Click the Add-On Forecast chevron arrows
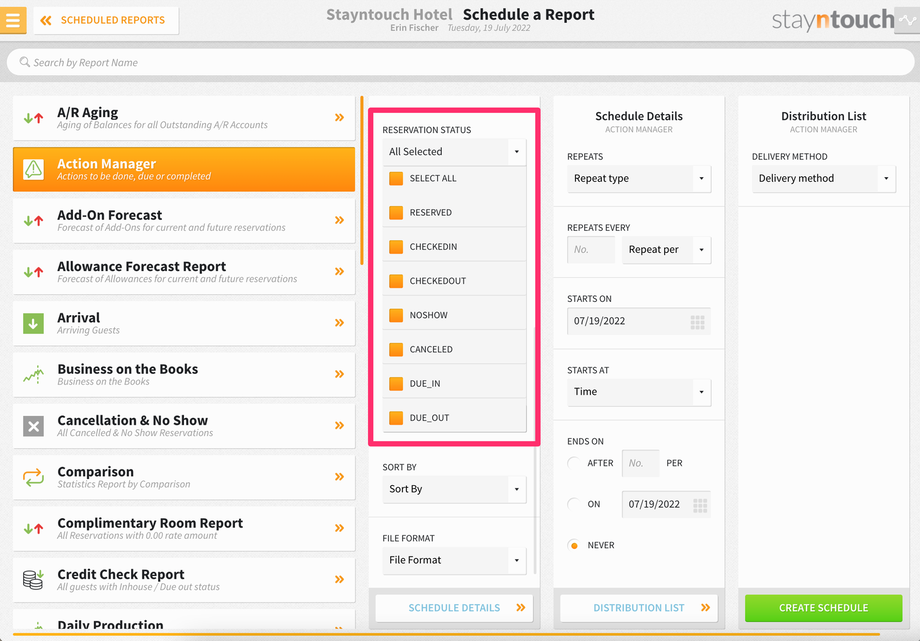 (x=339, y=220)
